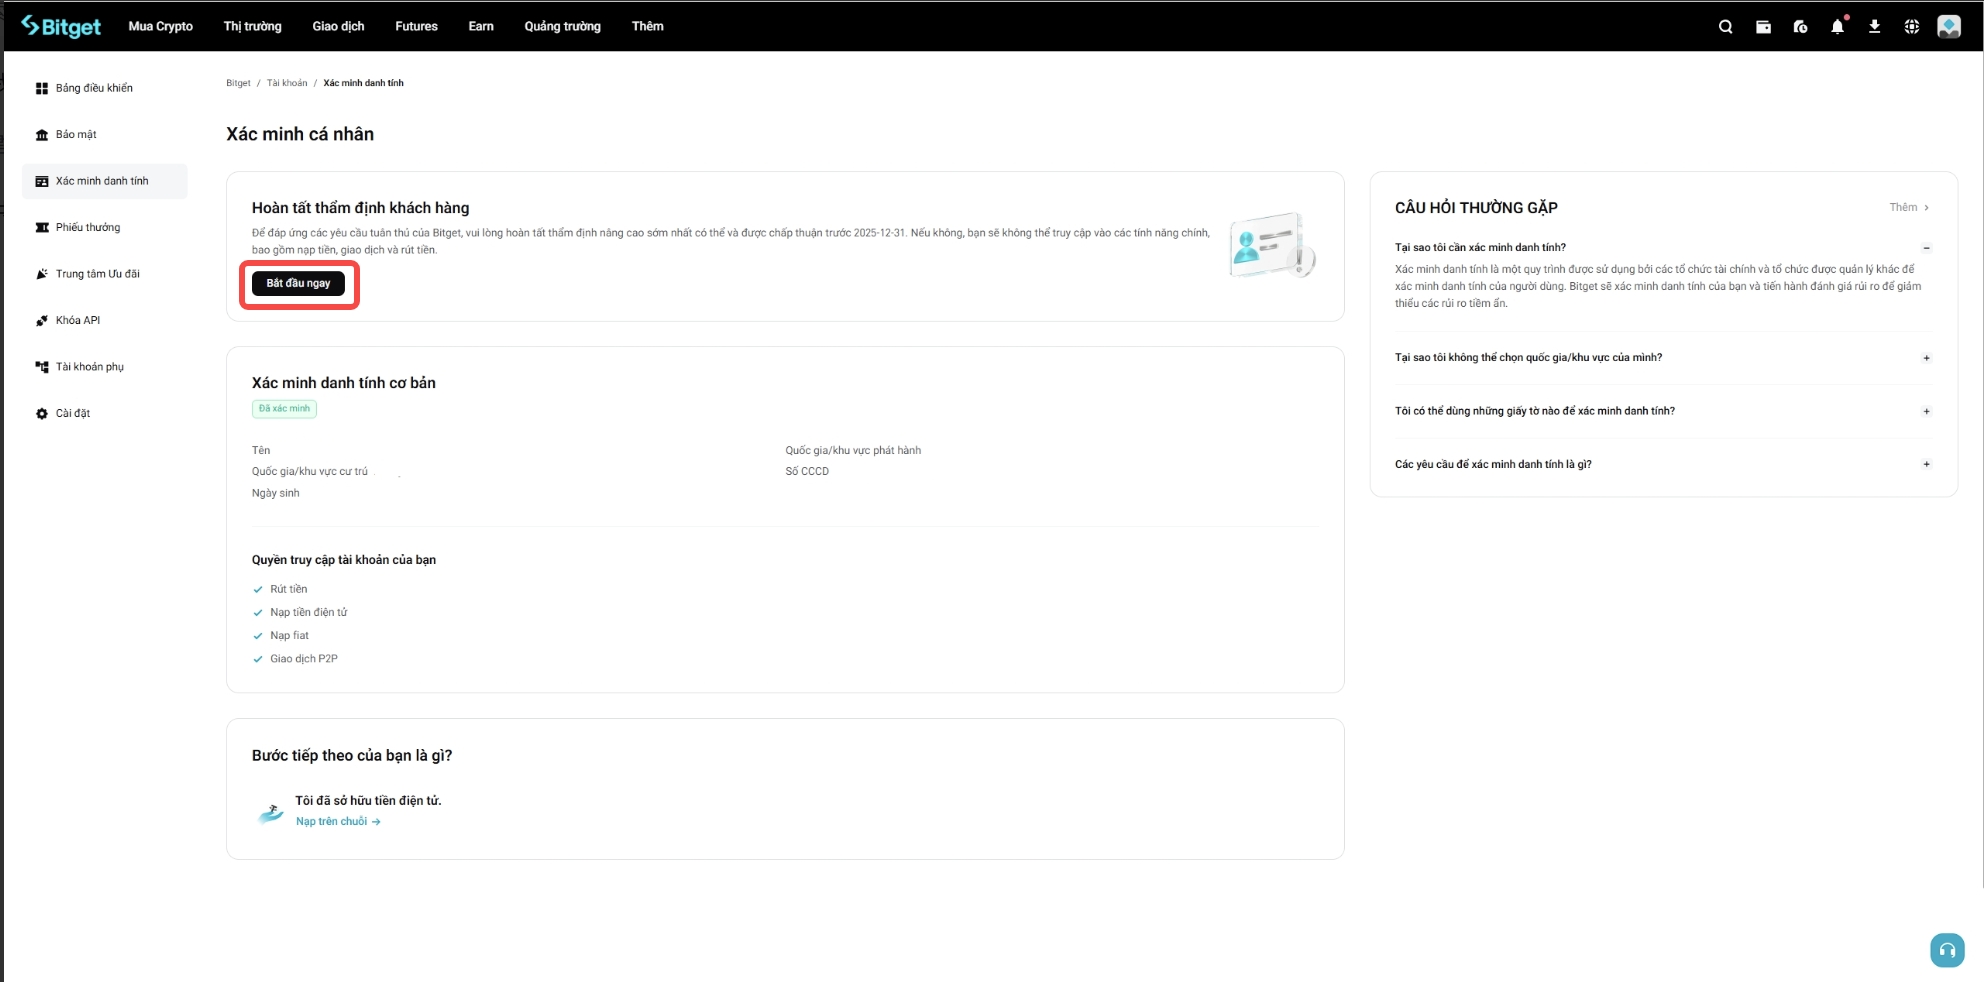
Task: Open the Thị trường menu
Action: coord(252,26)
